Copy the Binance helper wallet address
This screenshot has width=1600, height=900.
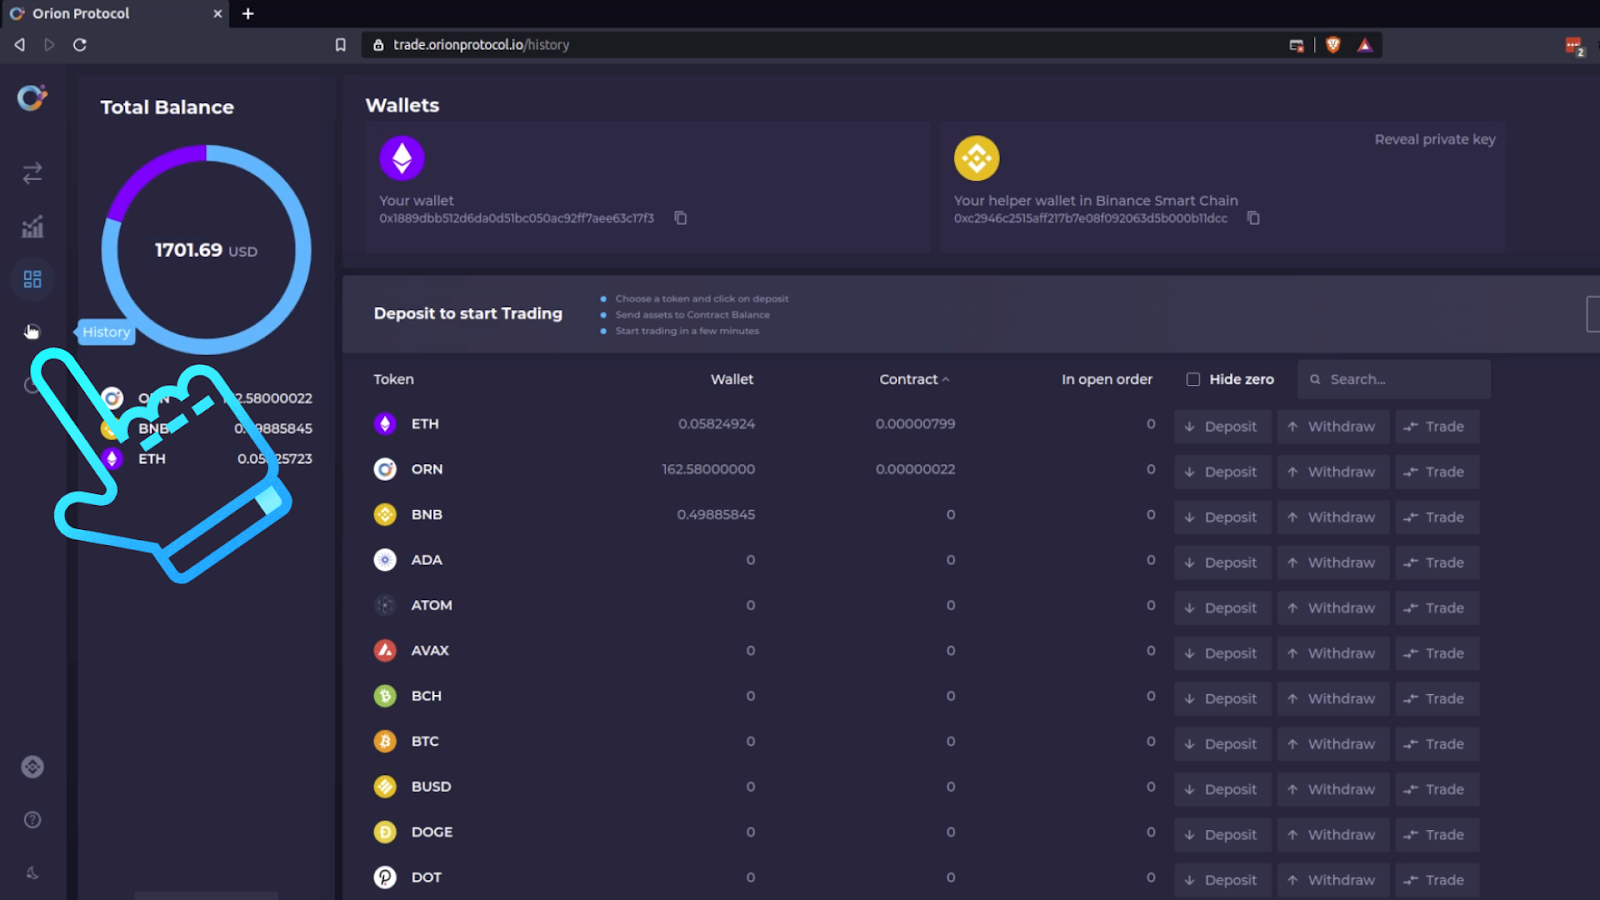1253,218
